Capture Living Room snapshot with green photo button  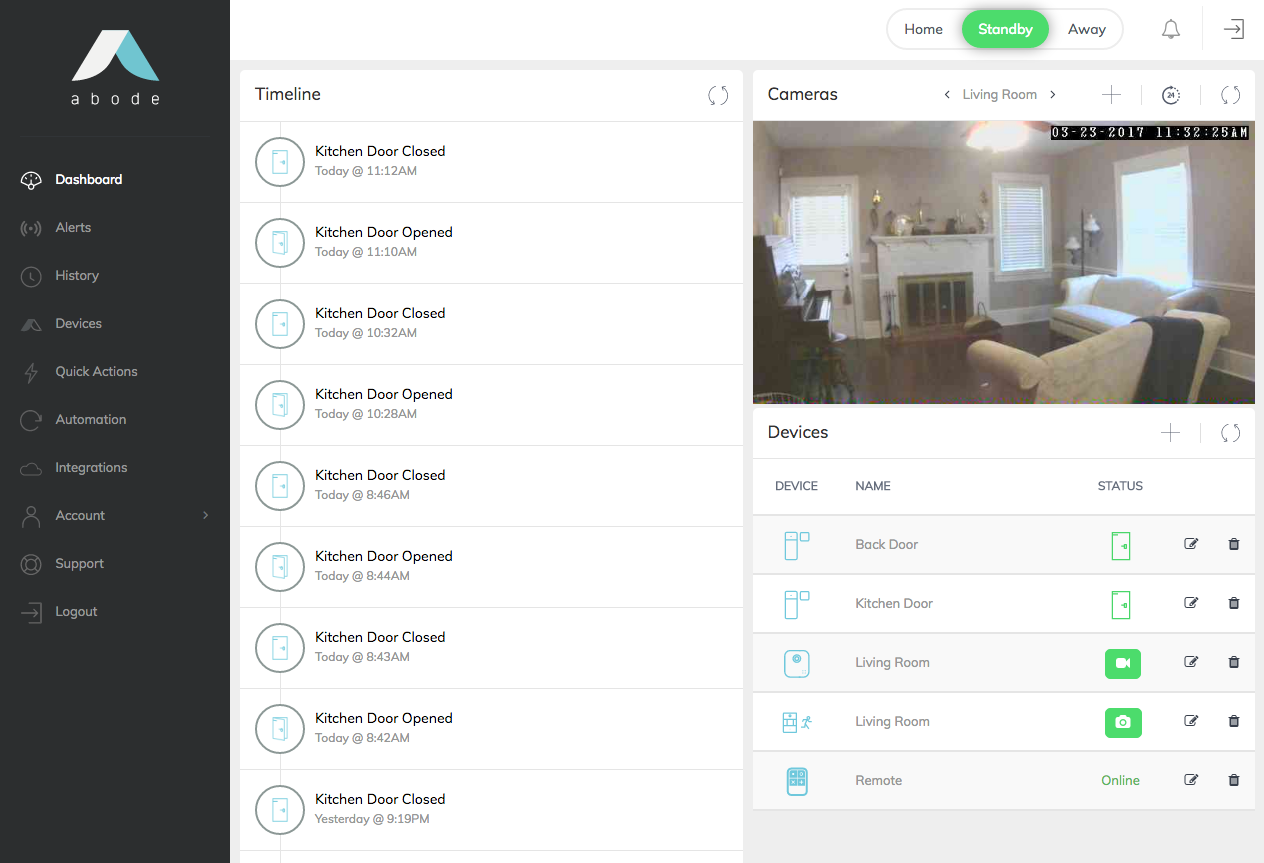pos(1123,722)
